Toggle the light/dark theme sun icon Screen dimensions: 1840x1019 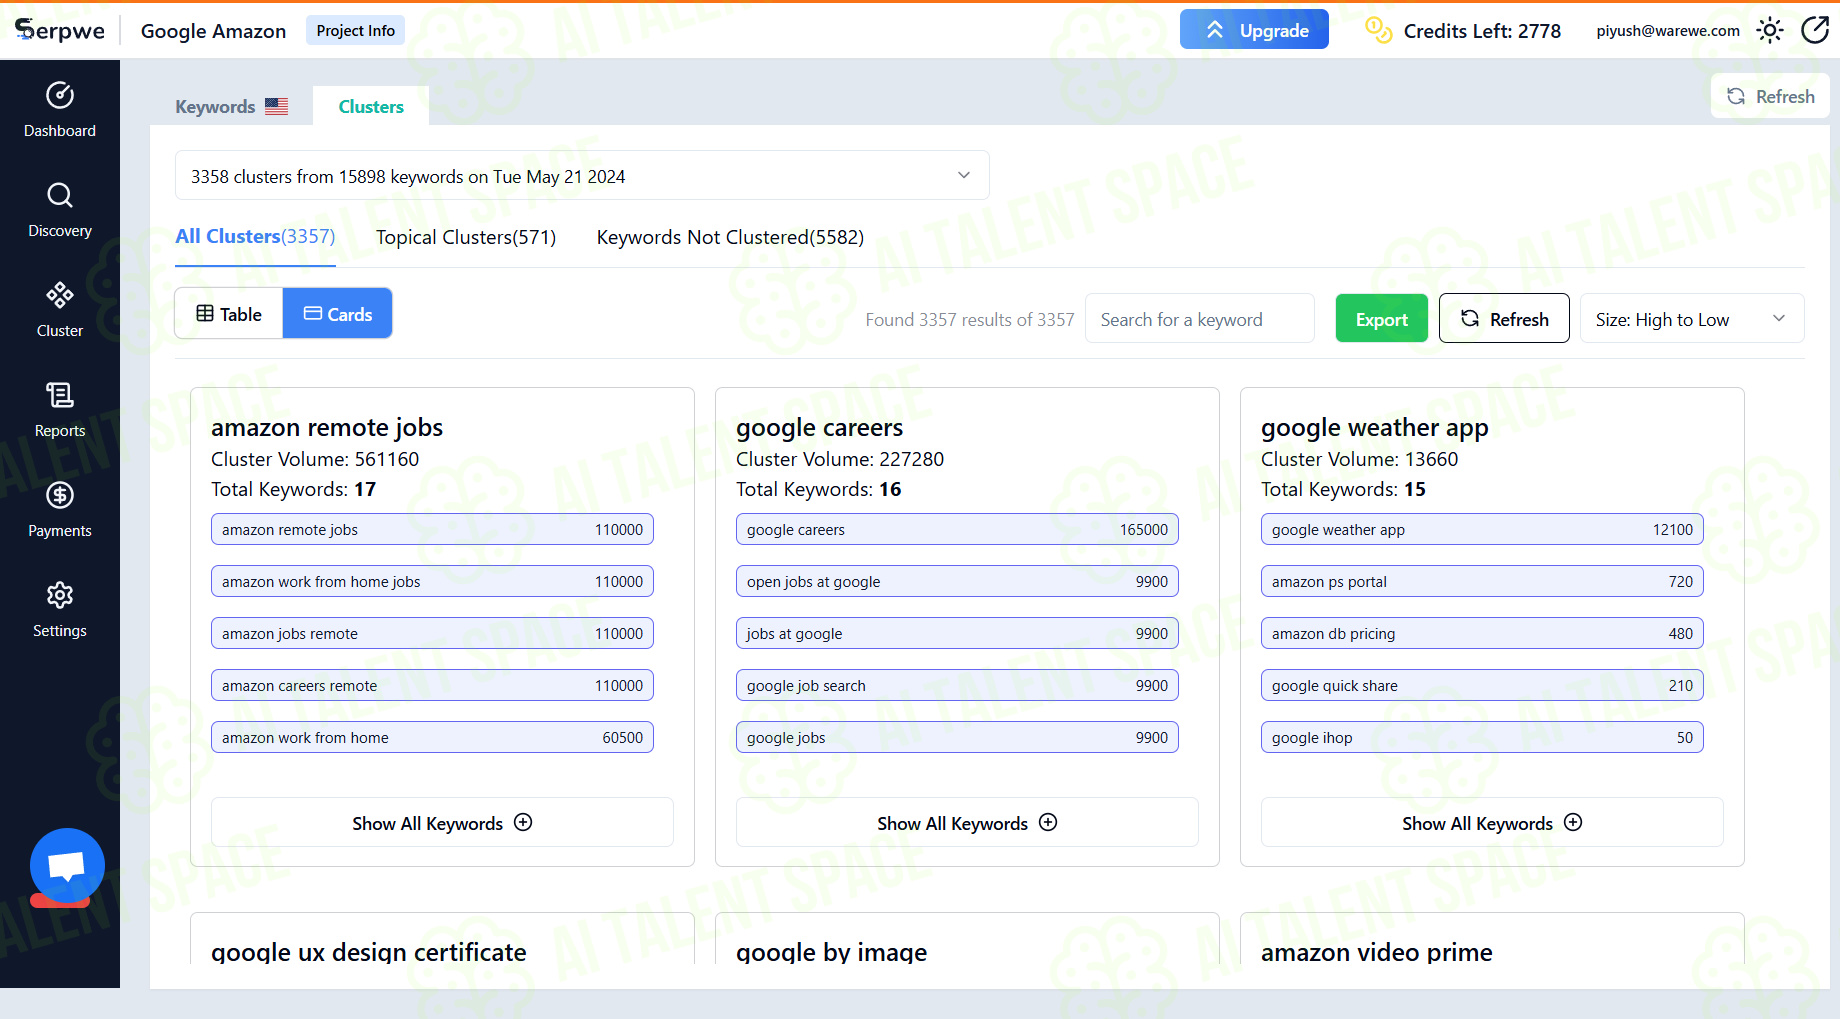pos(1770,30)
